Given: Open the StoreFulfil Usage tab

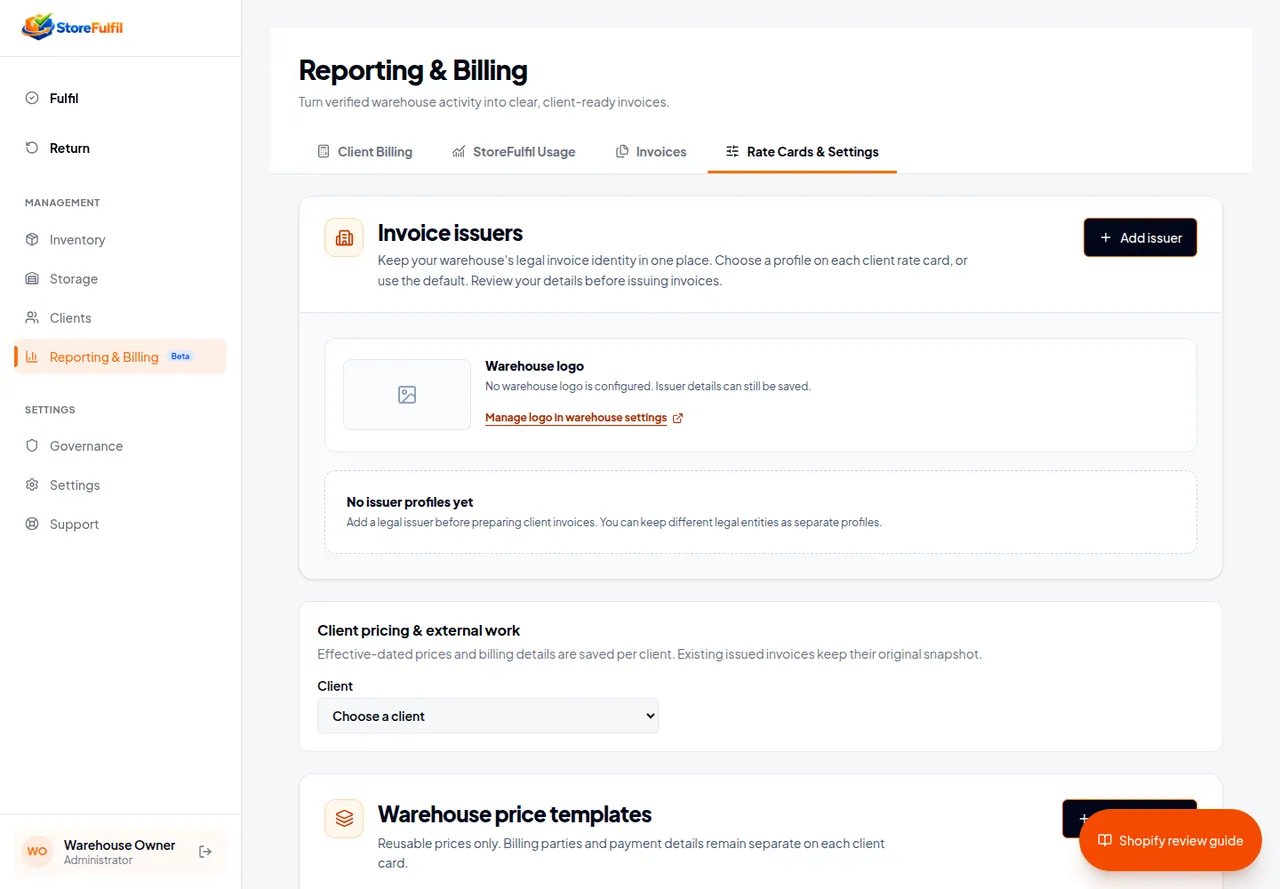Looking at the screenshot, I should tap(514, 152).
